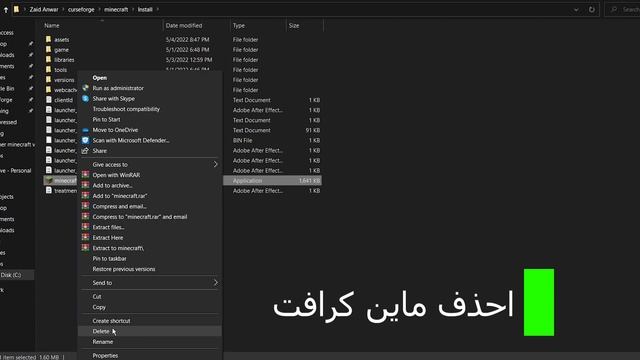Click the clientId text document icon
Image resolution: width=640 pixels, height=360 pixels.
49,100
